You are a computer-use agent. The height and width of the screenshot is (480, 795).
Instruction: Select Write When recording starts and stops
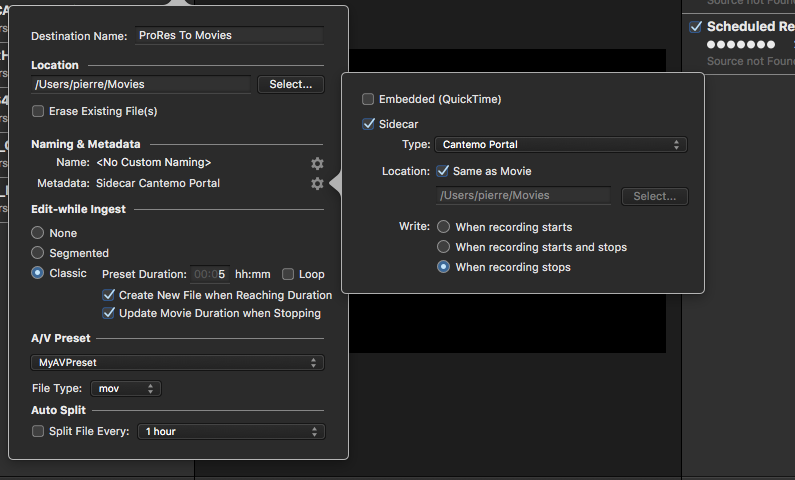[x=444, y=247]
